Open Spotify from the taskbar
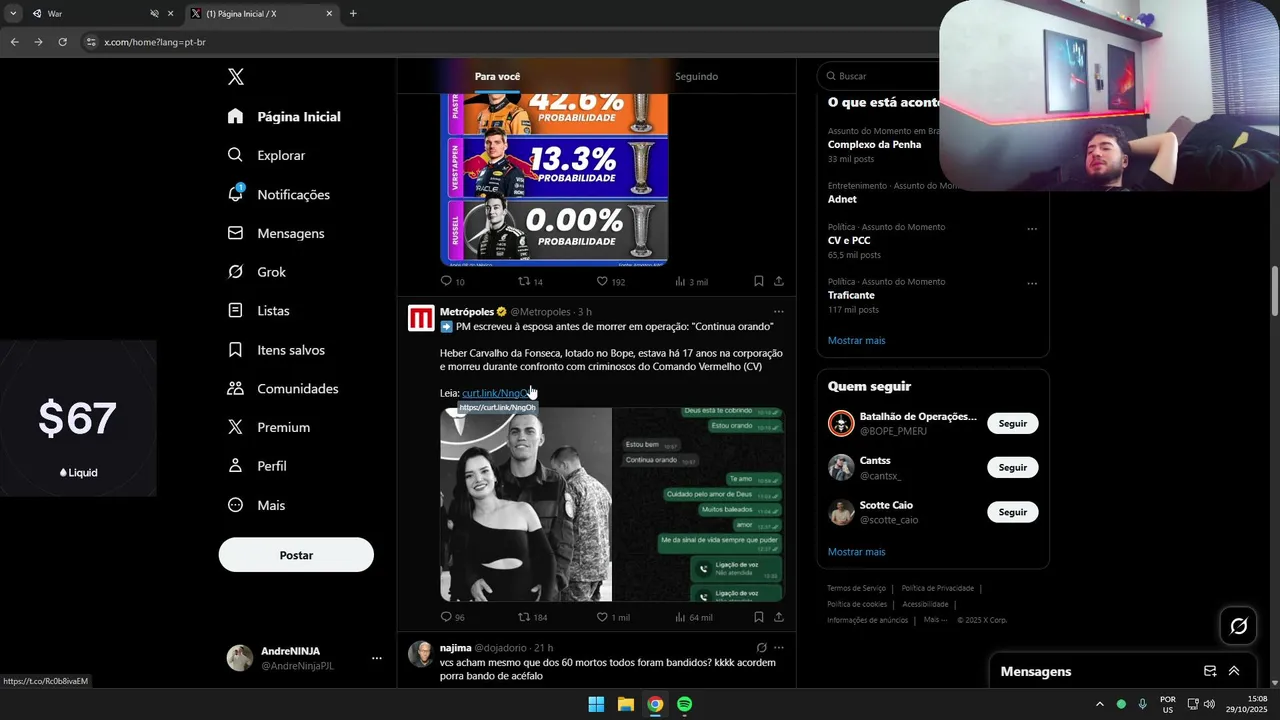This screenshot has width=1280, height=720. 685,704
